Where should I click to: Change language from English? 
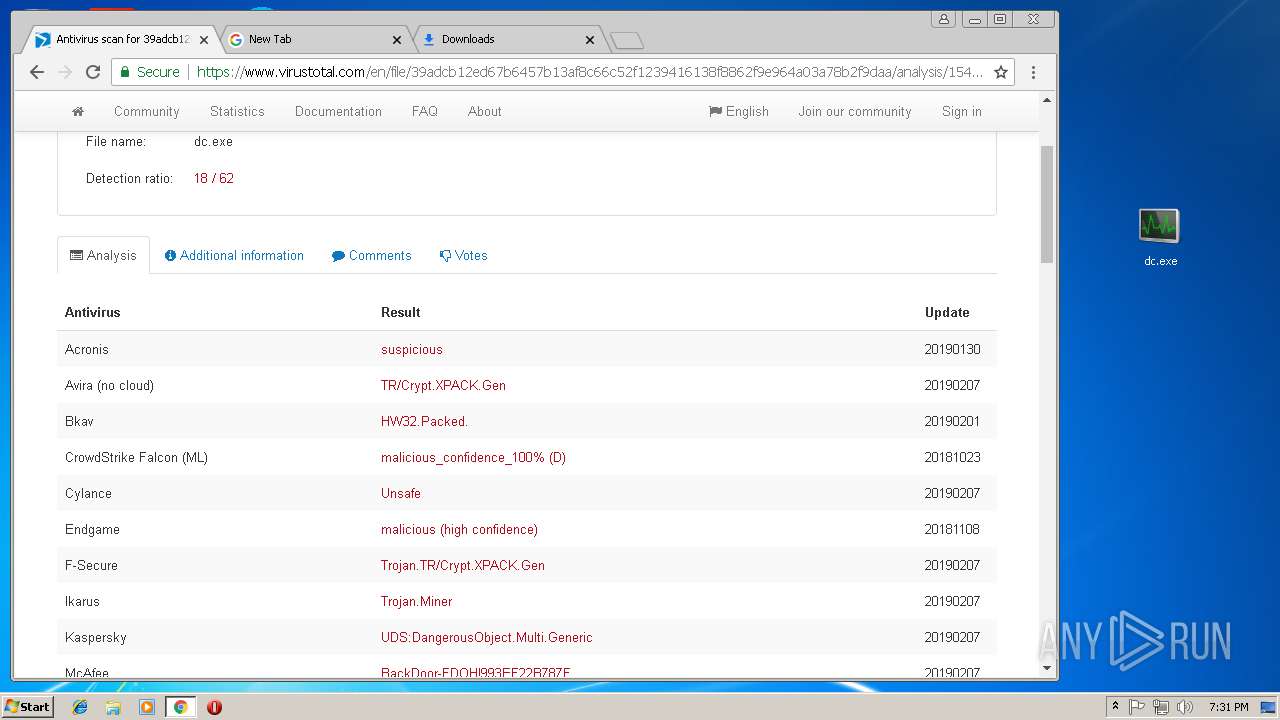point(739,112)
